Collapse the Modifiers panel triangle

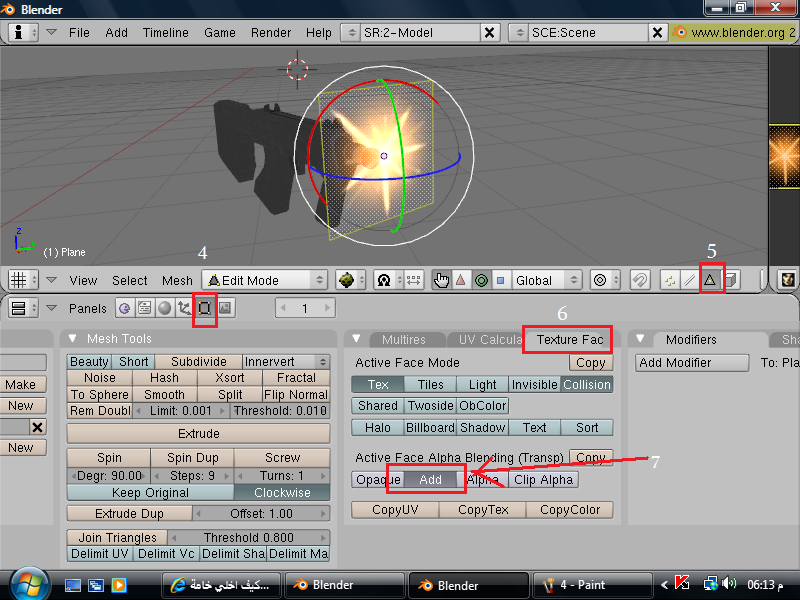point(640,339)
